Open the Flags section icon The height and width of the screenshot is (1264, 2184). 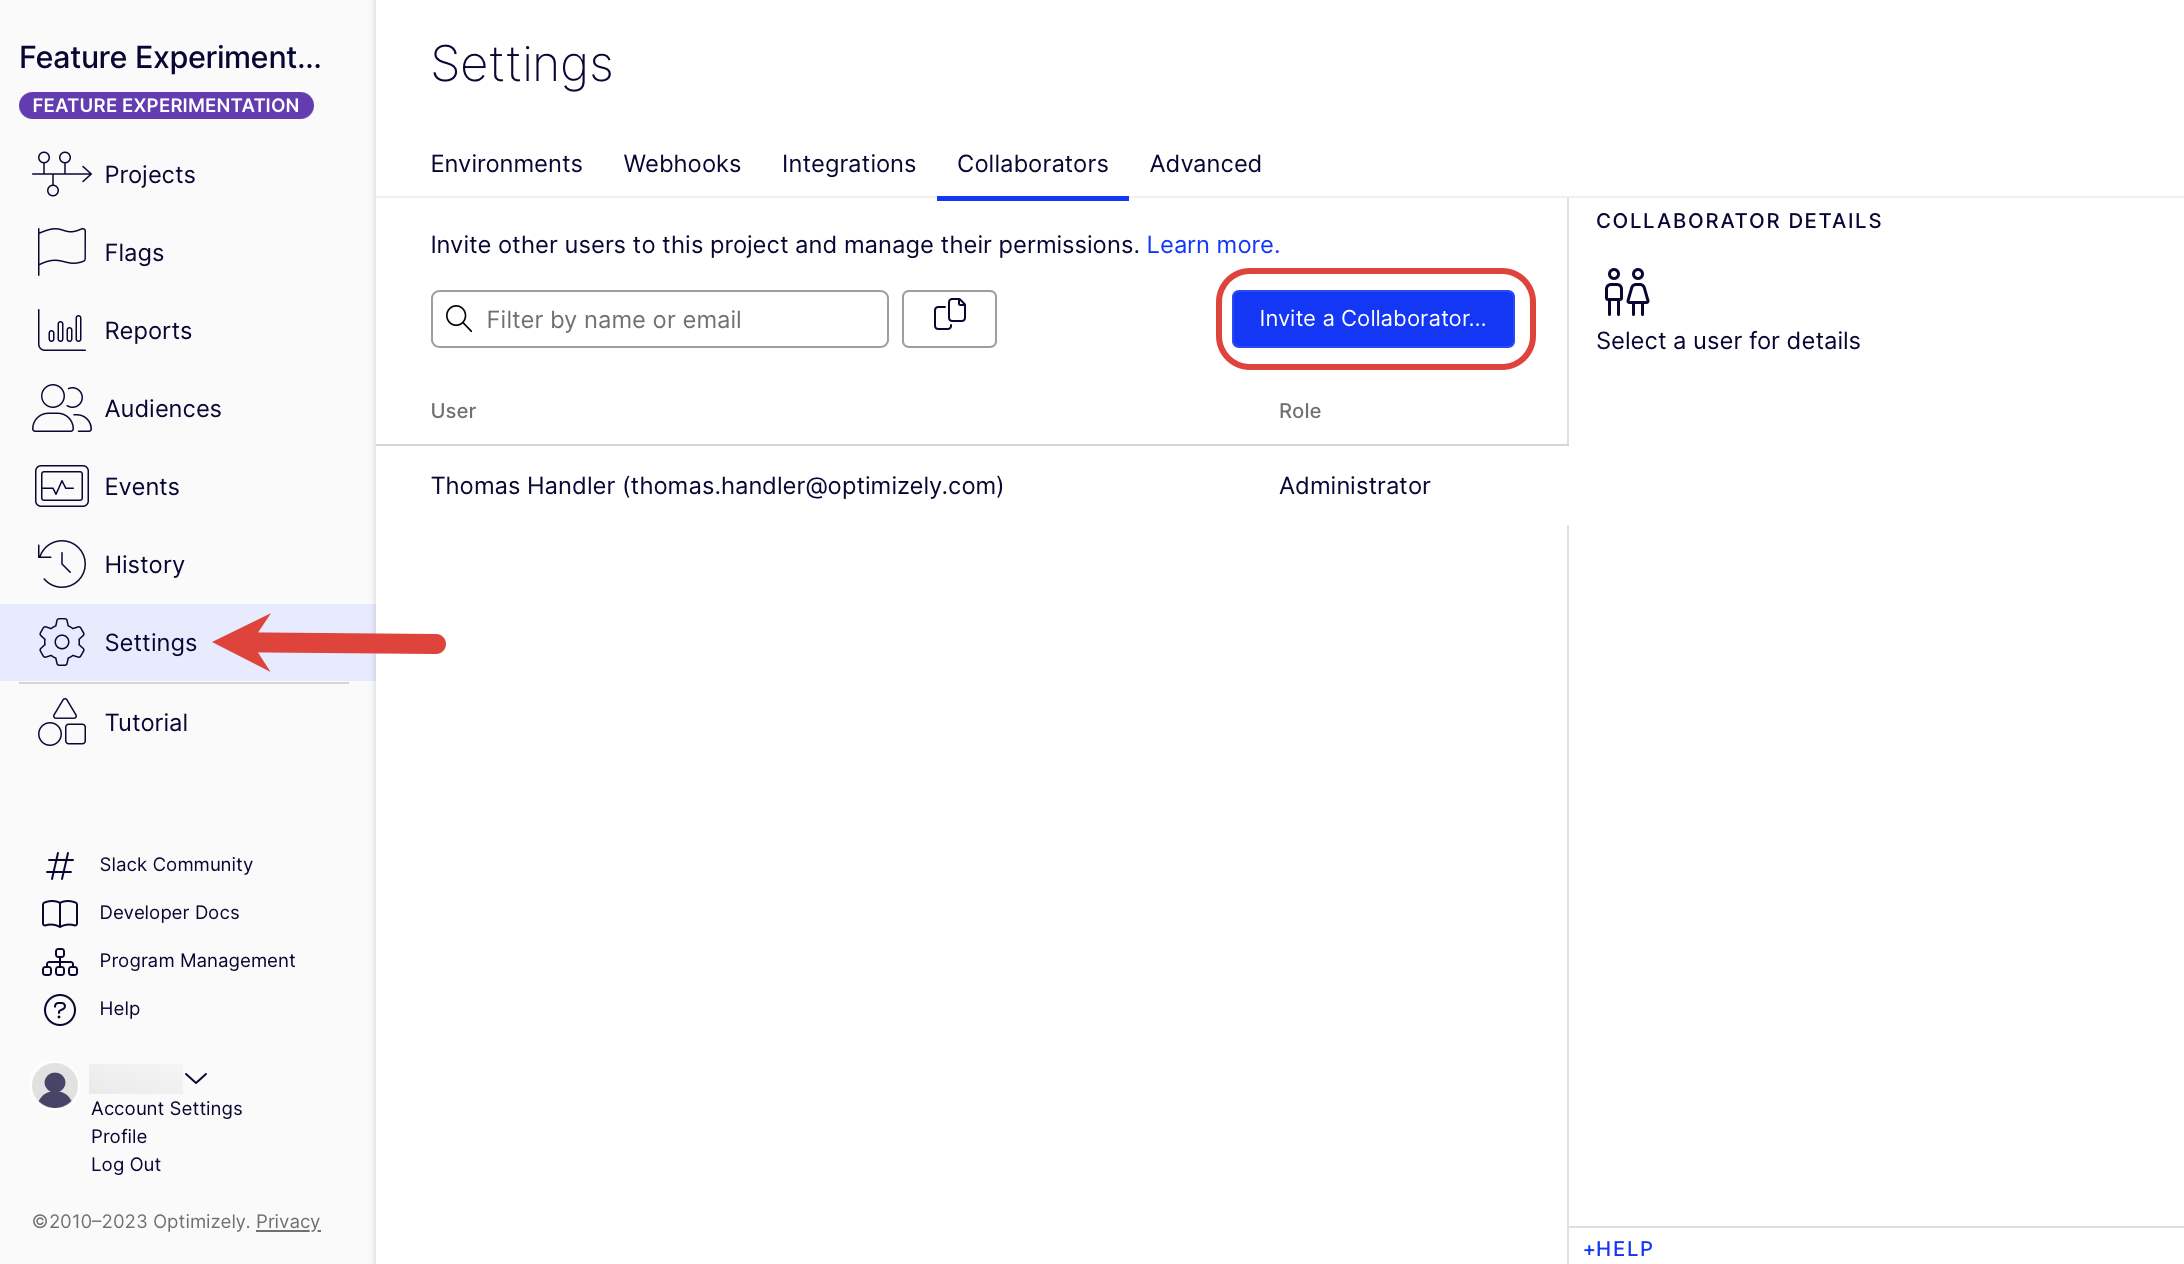(61, 251)
